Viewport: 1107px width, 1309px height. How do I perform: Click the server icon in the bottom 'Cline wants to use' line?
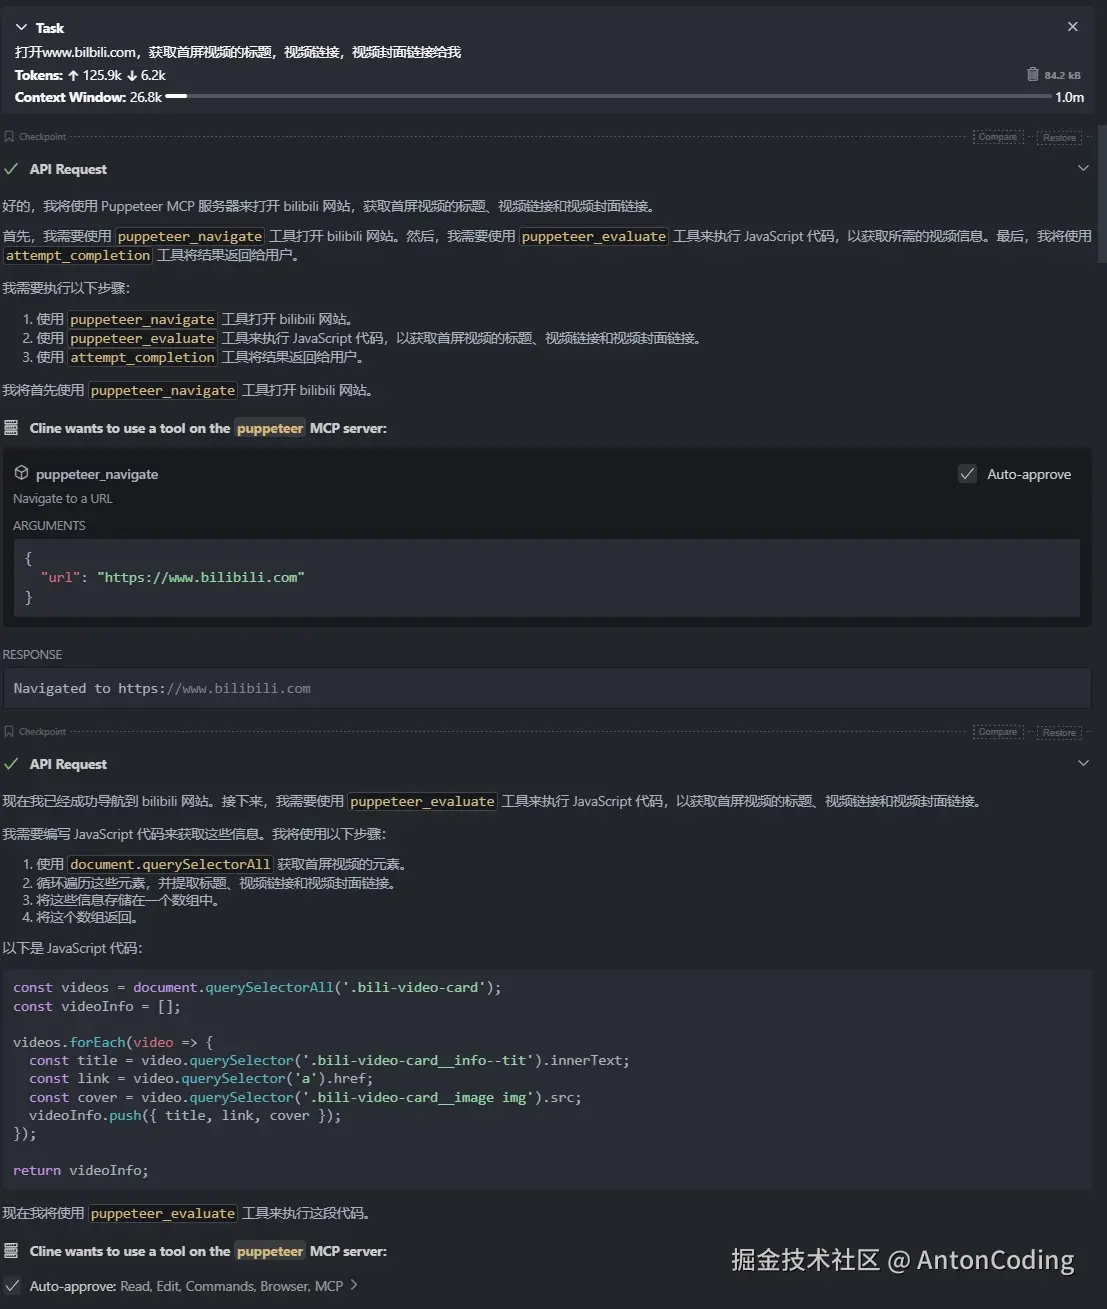click(x=11, y=1251)
